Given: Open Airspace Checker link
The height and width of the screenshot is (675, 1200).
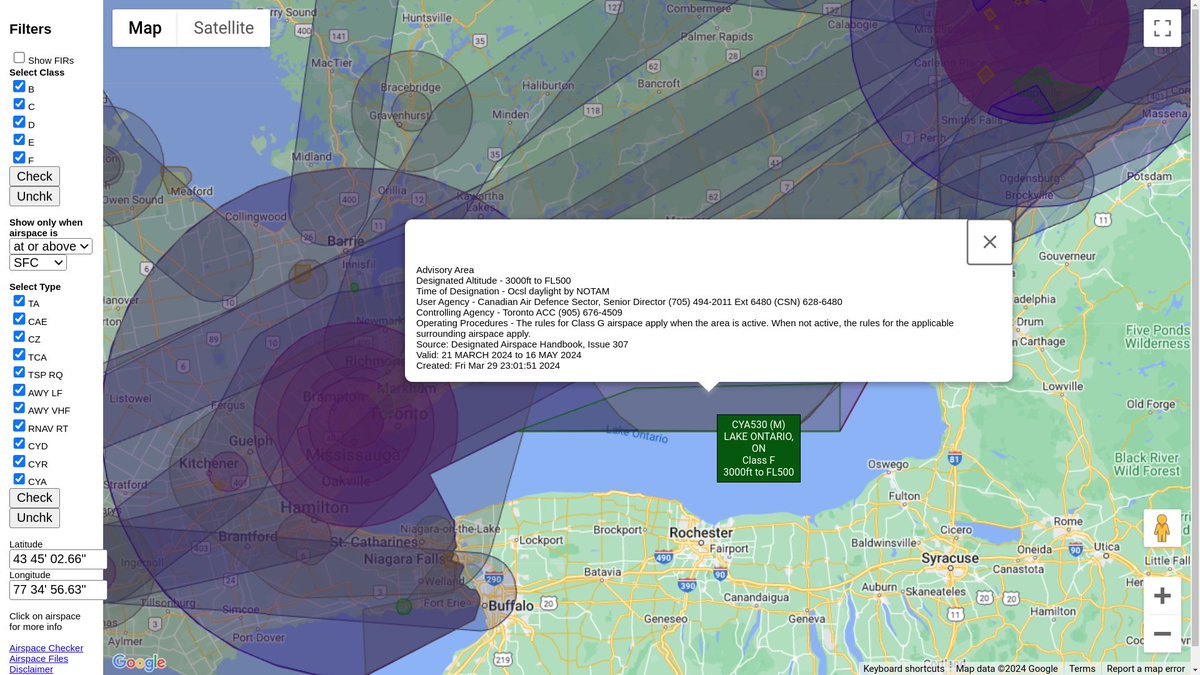Looking at the screenshot, I should tap(46, 648).
